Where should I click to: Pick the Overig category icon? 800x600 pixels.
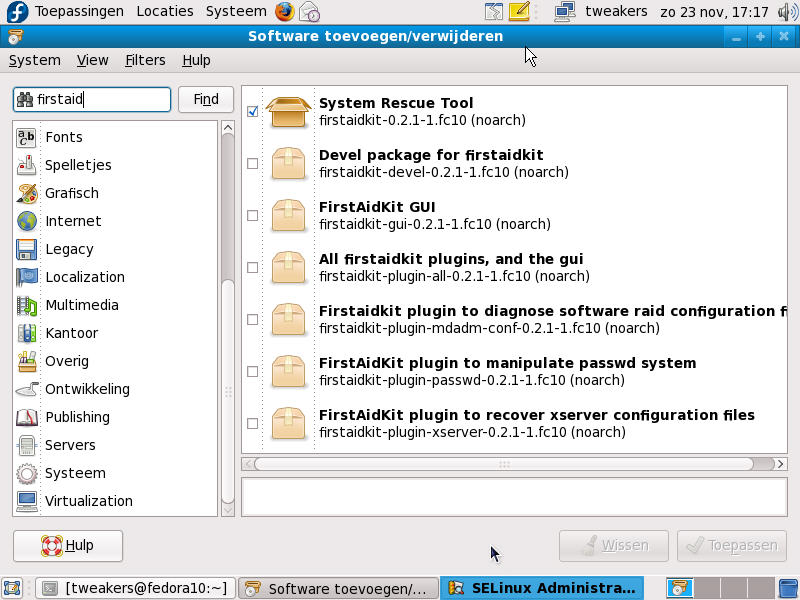[26, 361]
